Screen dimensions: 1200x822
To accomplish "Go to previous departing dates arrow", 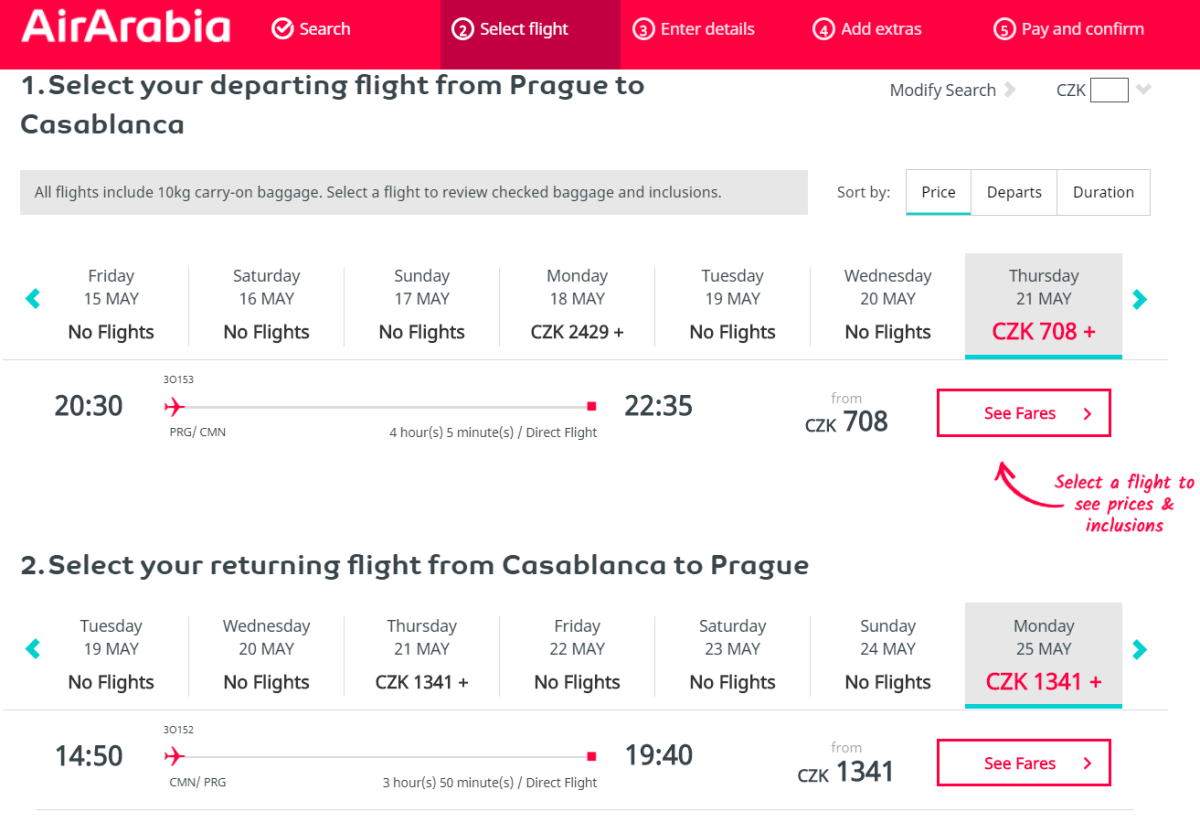I will pos(33,299).
